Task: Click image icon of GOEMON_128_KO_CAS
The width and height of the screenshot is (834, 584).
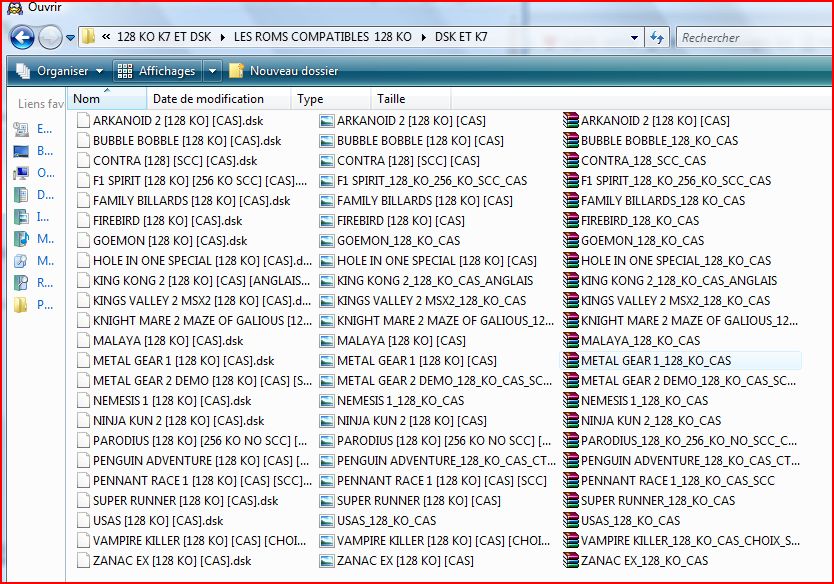Action: (327, 241)
